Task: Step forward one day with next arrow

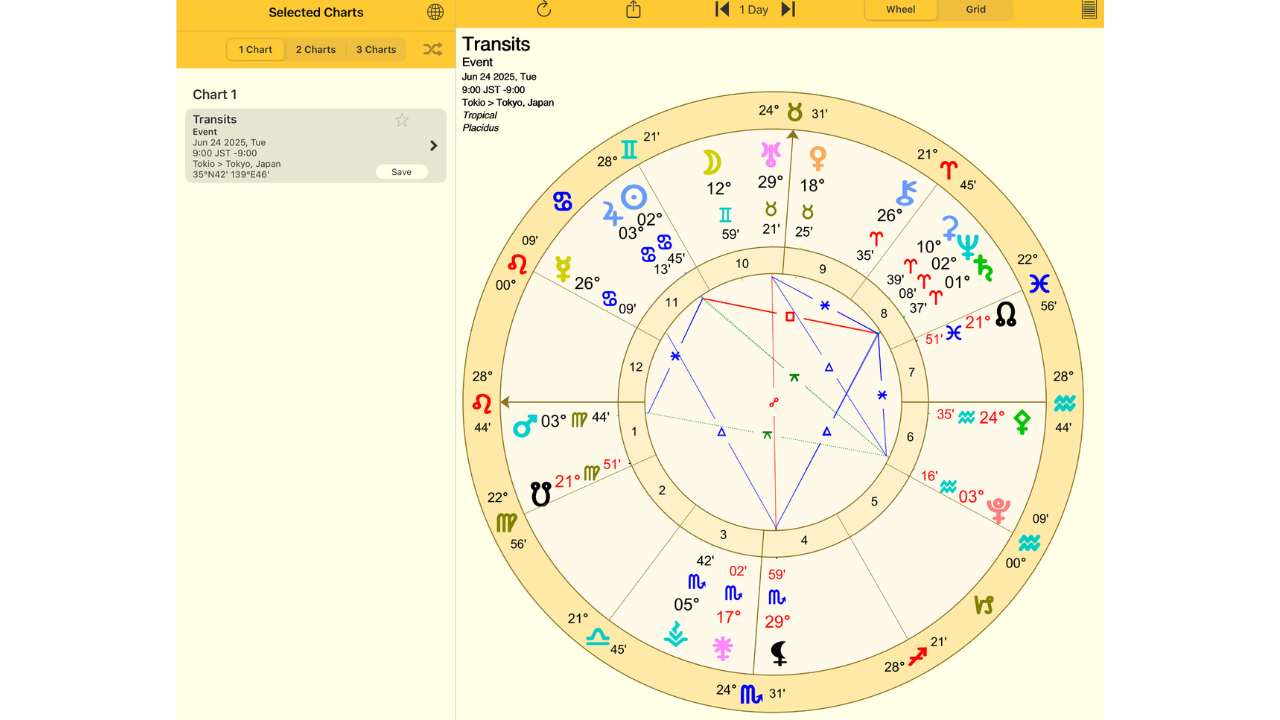Action: coord(788,10)
